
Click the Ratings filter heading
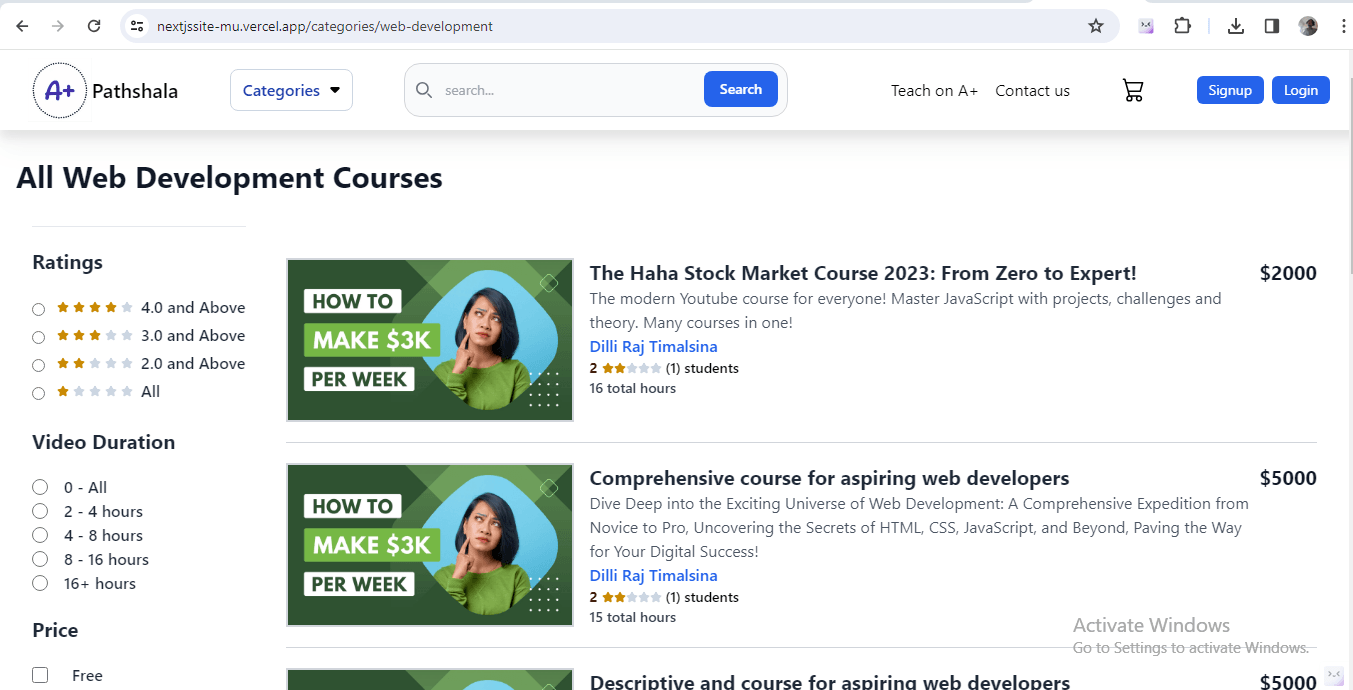(67, 262)
